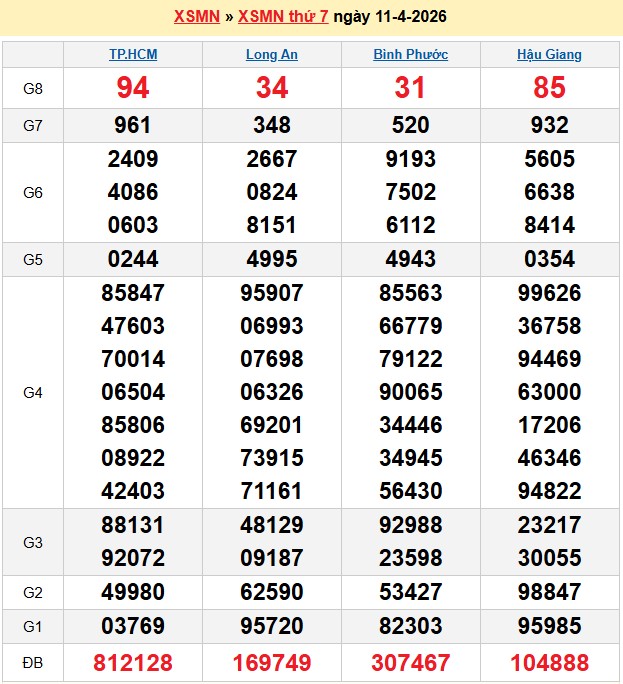Open the XSMN thứ 7 link
This screenshot has width=623, height=684.
tap(283, 16)
